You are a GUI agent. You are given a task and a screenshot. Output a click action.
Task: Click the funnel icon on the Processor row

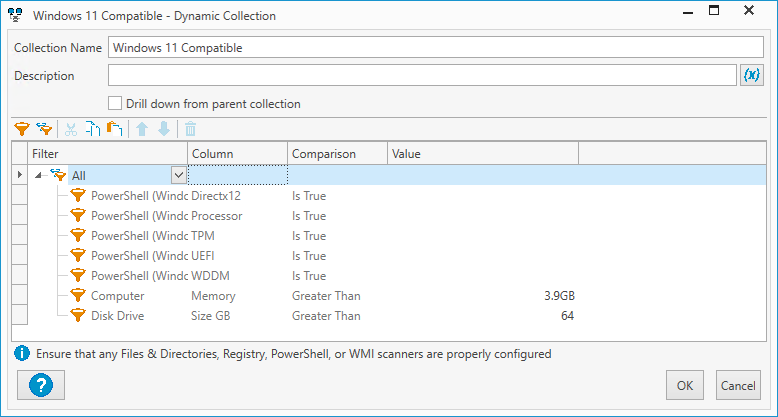coord(78,215)
